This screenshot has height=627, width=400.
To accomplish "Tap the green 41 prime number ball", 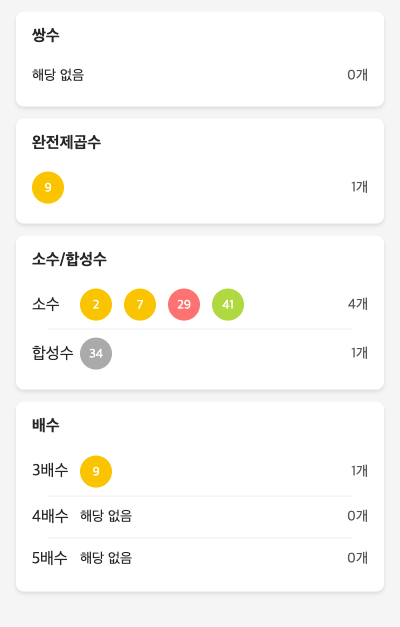I will click(x=228, y=305).
